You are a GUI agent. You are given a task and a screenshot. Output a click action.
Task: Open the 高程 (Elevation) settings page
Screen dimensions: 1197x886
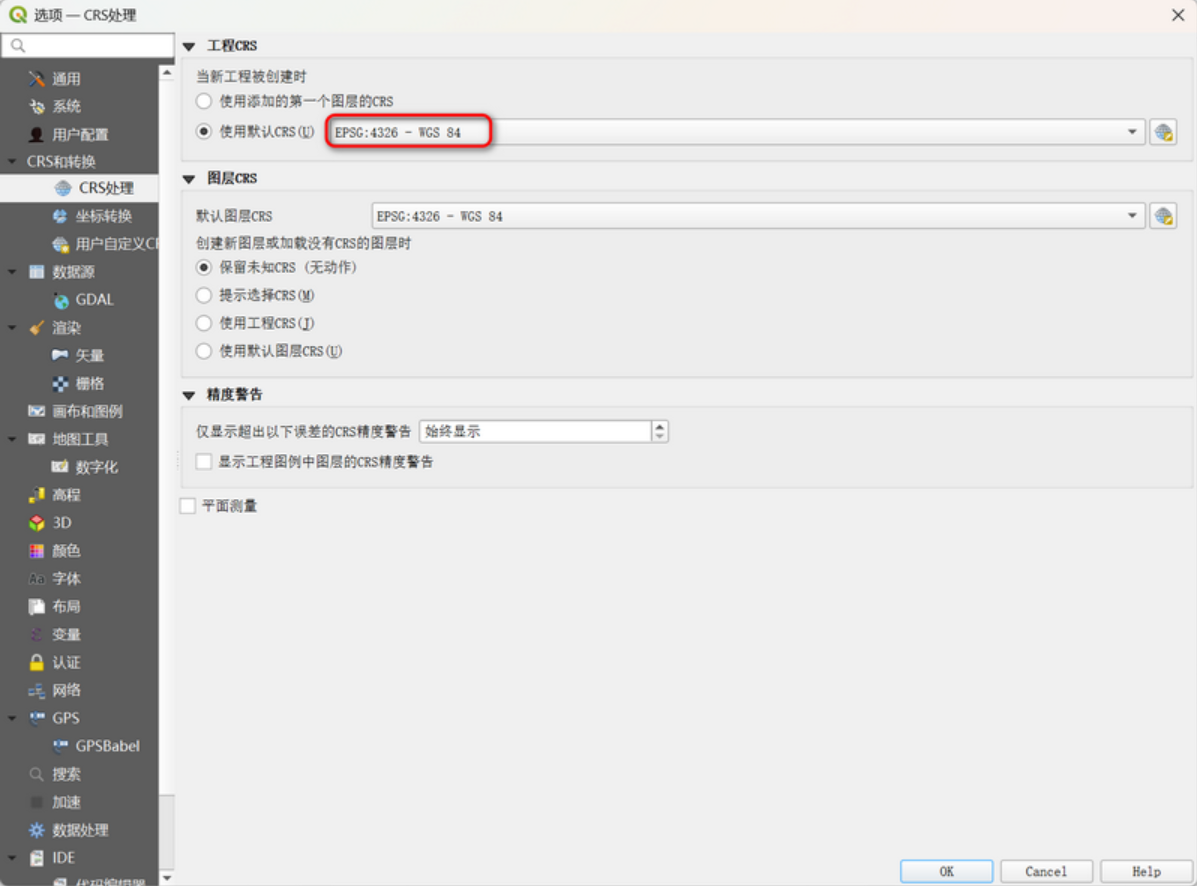click(65, 495)
